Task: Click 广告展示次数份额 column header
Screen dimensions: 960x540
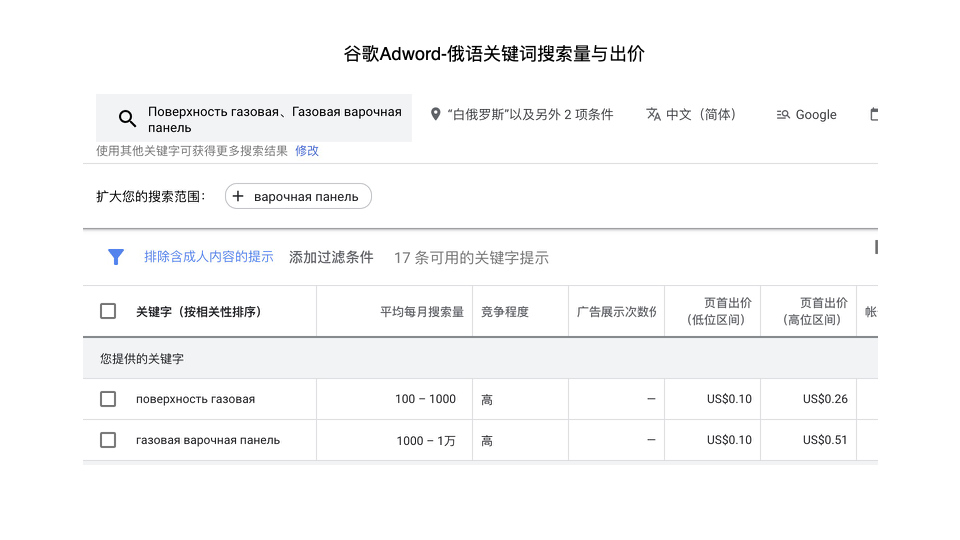Action: point(617,312)
